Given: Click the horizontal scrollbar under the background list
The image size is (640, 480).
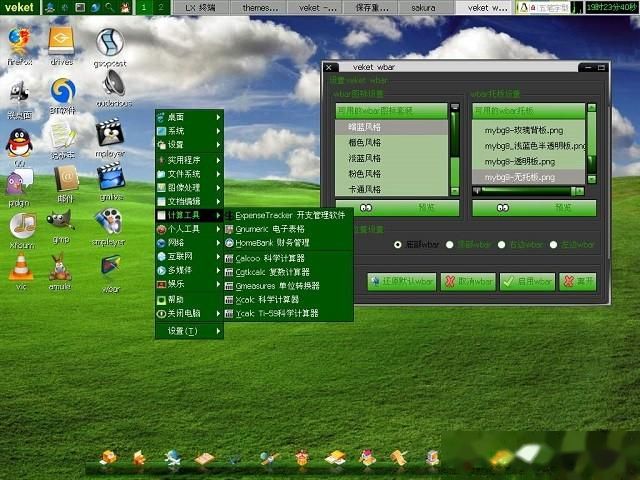Looking at the screenshot, I should (x=528, y=191).
